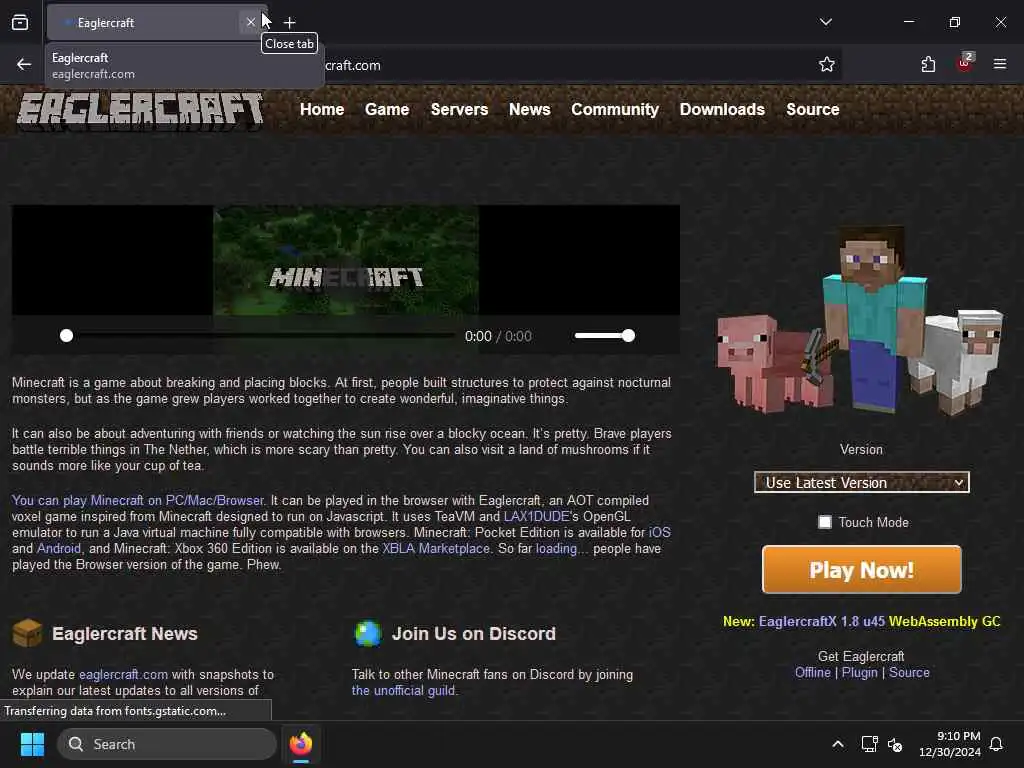Open the Extensions puzzle icon

[x=928, y=64]
